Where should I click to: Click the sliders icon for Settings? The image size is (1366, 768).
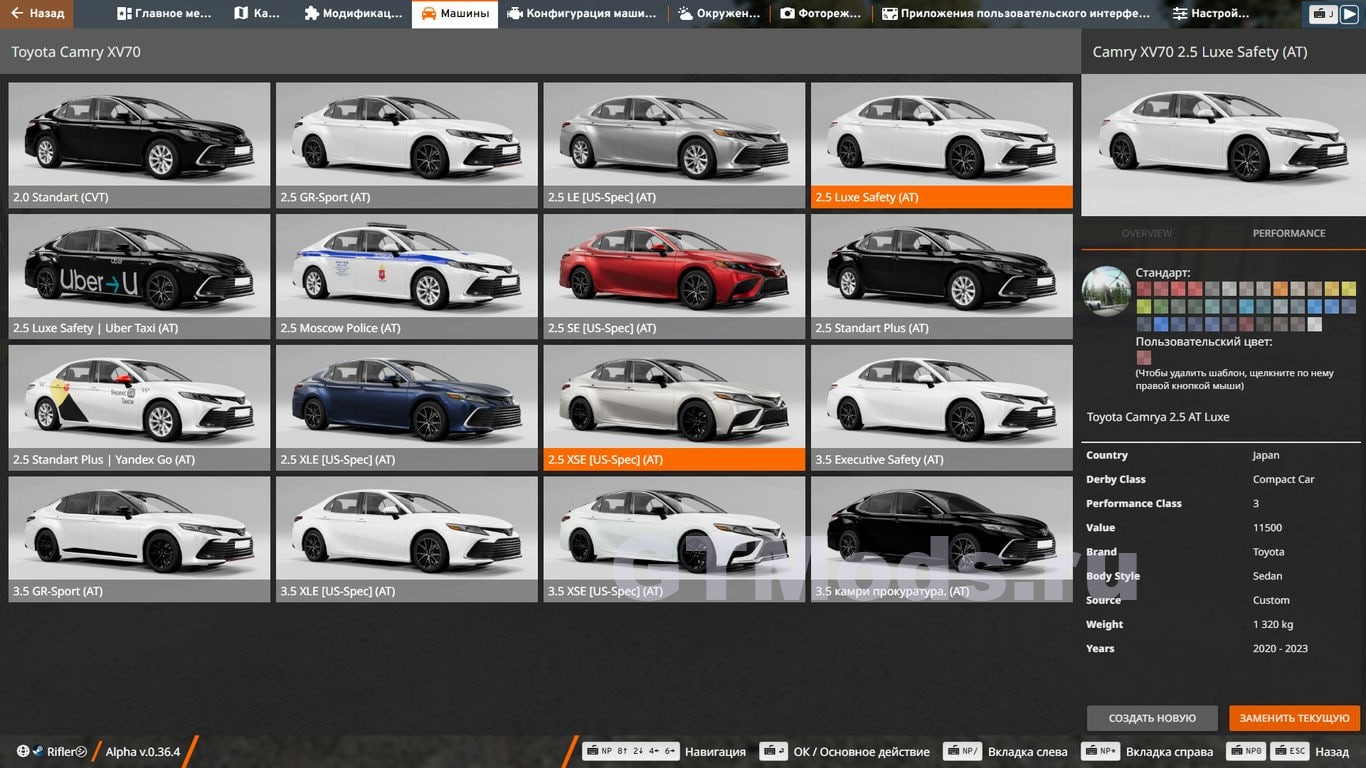click(1180, 14)
